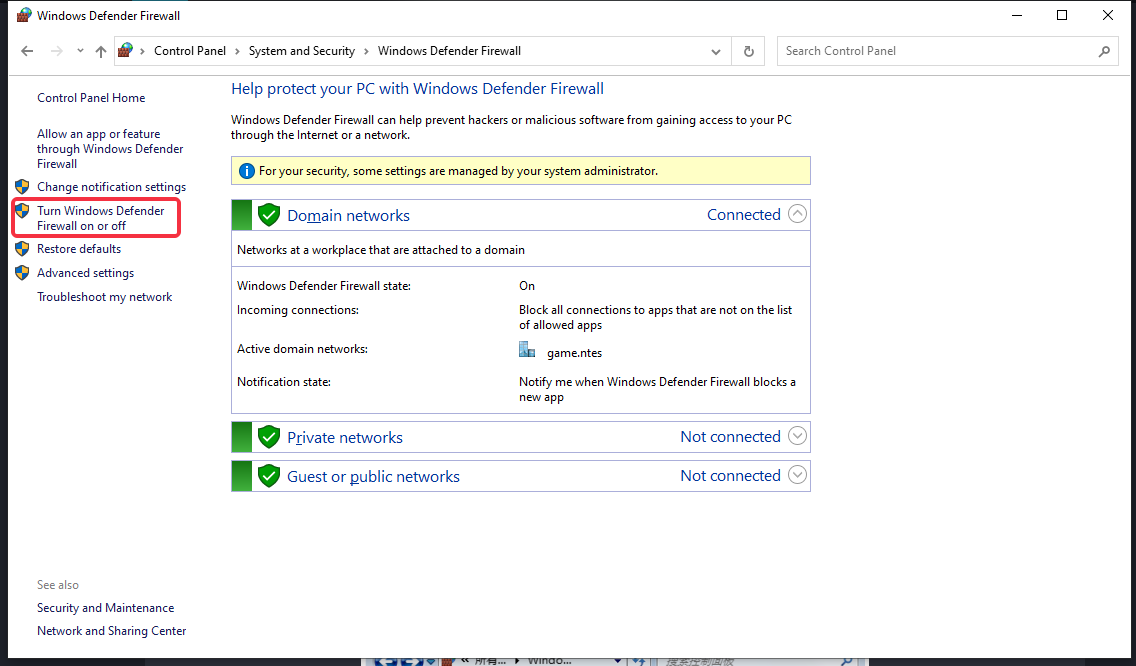Click Not connected status for Private networks

click(x=730, y=436)
